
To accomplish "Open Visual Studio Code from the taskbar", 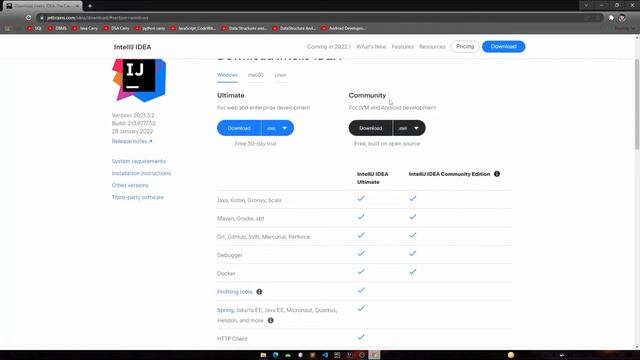I will (325, 355).
